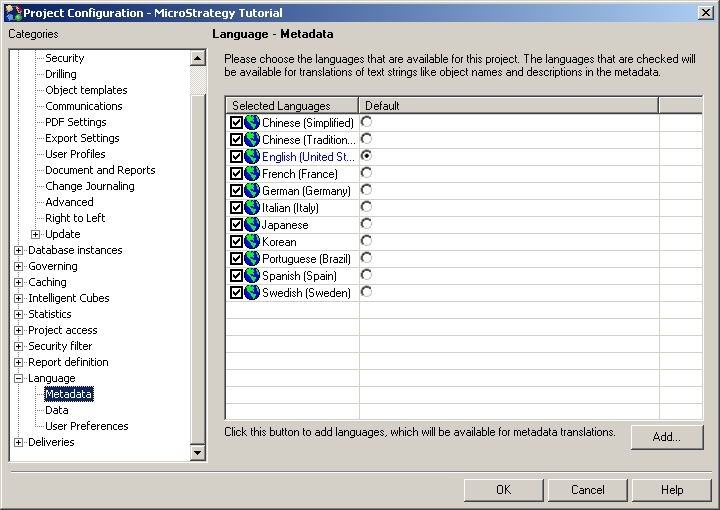Image resolution: width=720 pixels, height=510 pixels.
Task: Set German (Germany) as default language
Action: pyautogui.click(x=366, y=190)
